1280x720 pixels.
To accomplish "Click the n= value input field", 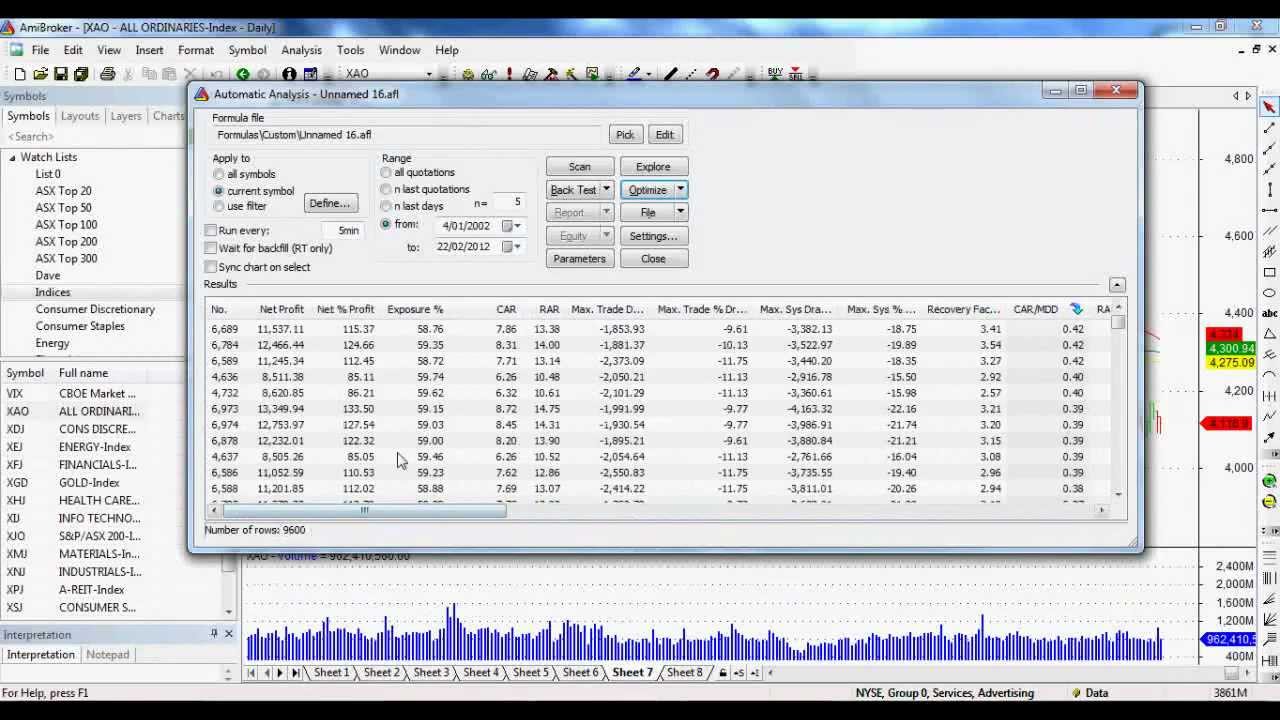I will tap(508, 202).
